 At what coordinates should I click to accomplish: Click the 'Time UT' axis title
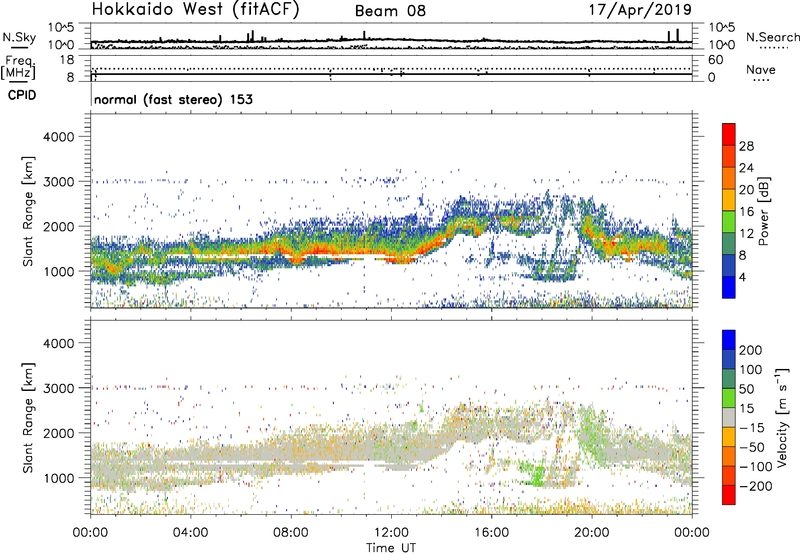391,548
